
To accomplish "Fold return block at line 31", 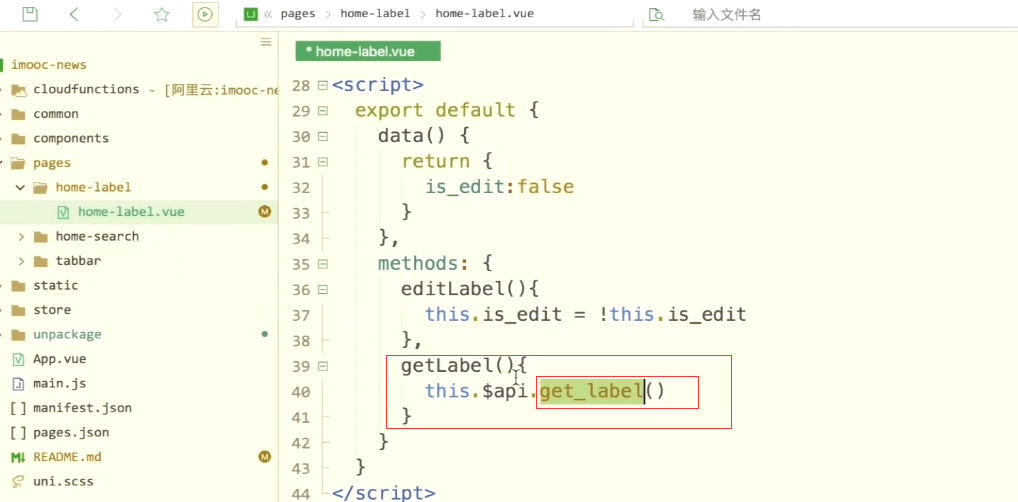I will click(323, 162).
